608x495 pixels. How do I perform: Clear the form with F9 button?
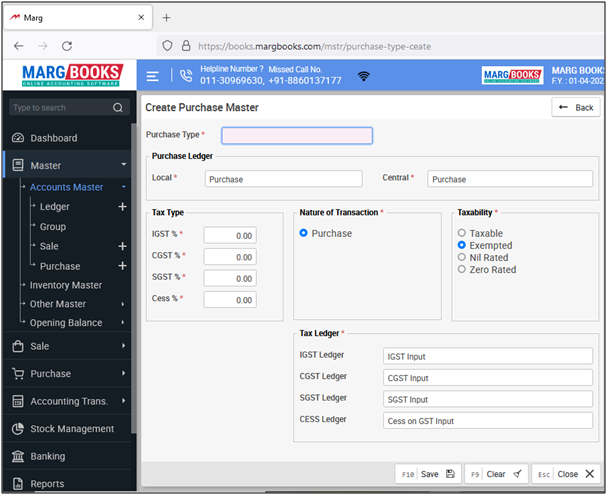pos(496,474)
